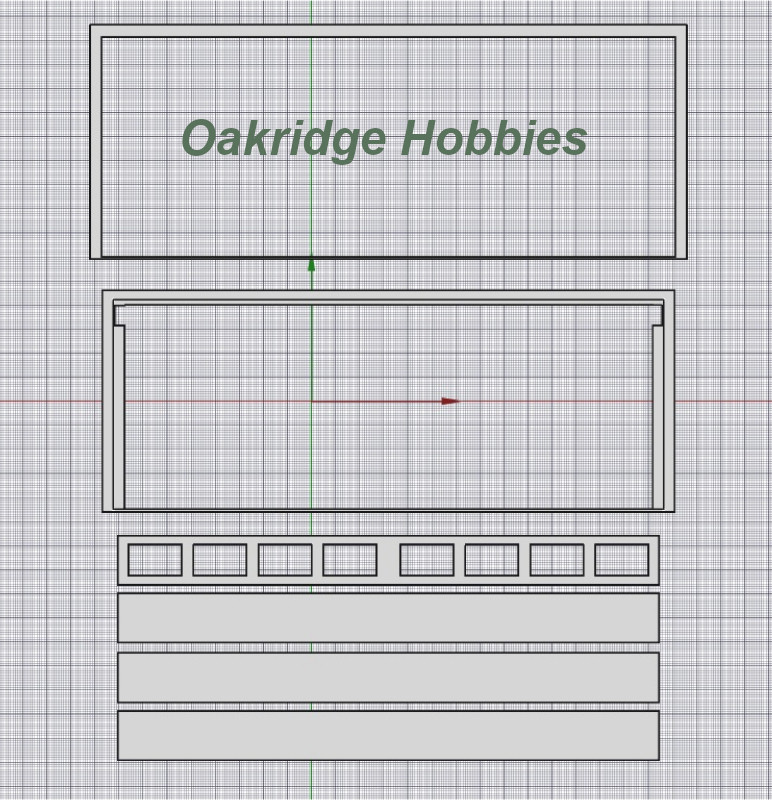Select the top border of the upper frame
This screenshot has height=800, width=772.
(x=388, y=31)
